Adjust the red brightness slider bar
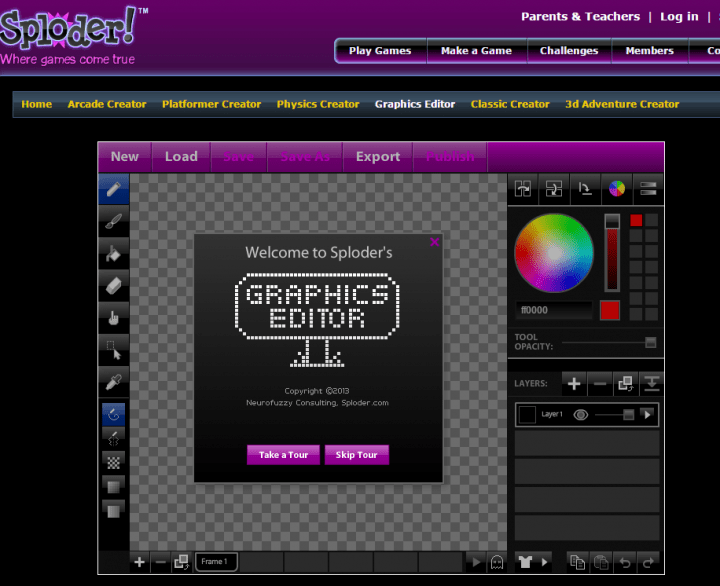Screen dimensions: 720x586 pyautogui.click(x=612, y=253)
